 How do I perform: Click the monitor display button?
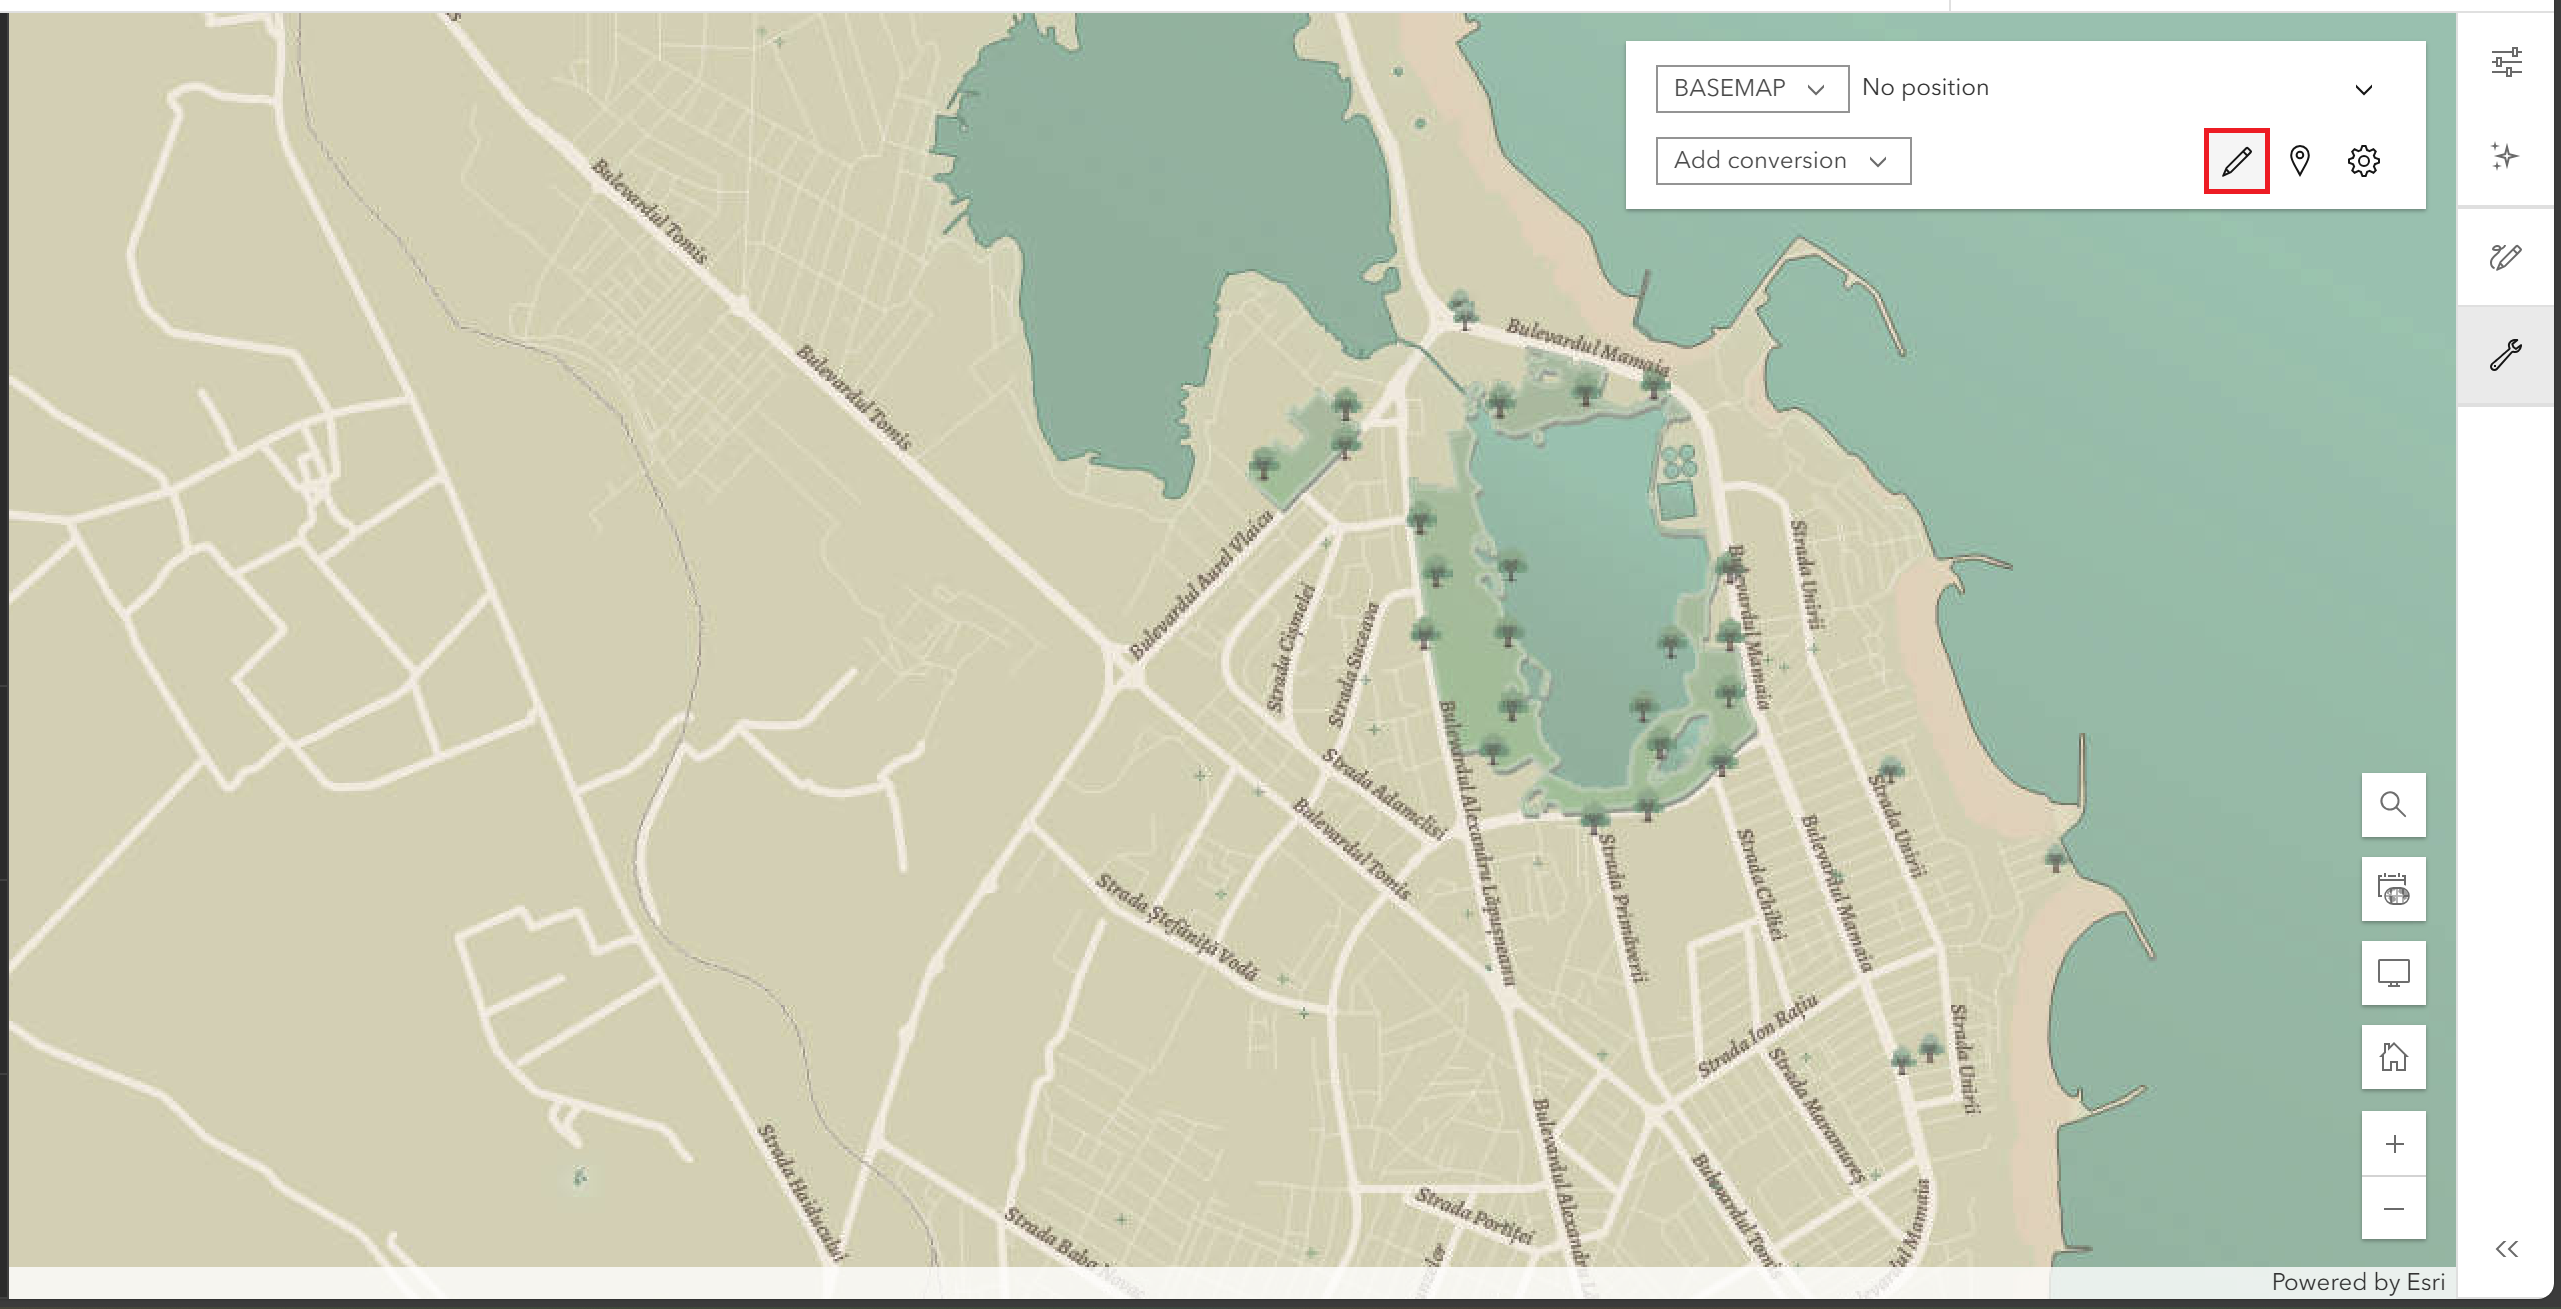coord(2393,973)
